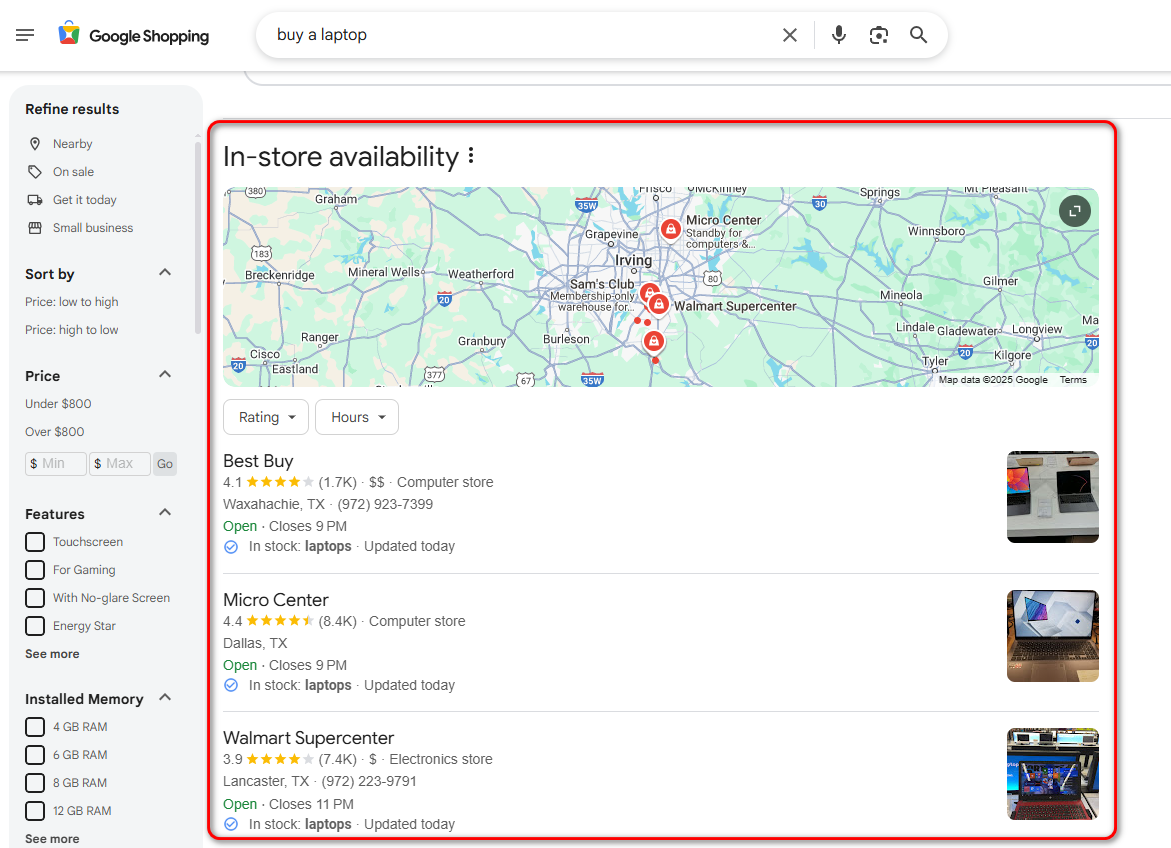The height and width of the screenshot is (848, 1171).
Task: Toggle the Touchscreen checkbox
Action: (x=35, y=542)
